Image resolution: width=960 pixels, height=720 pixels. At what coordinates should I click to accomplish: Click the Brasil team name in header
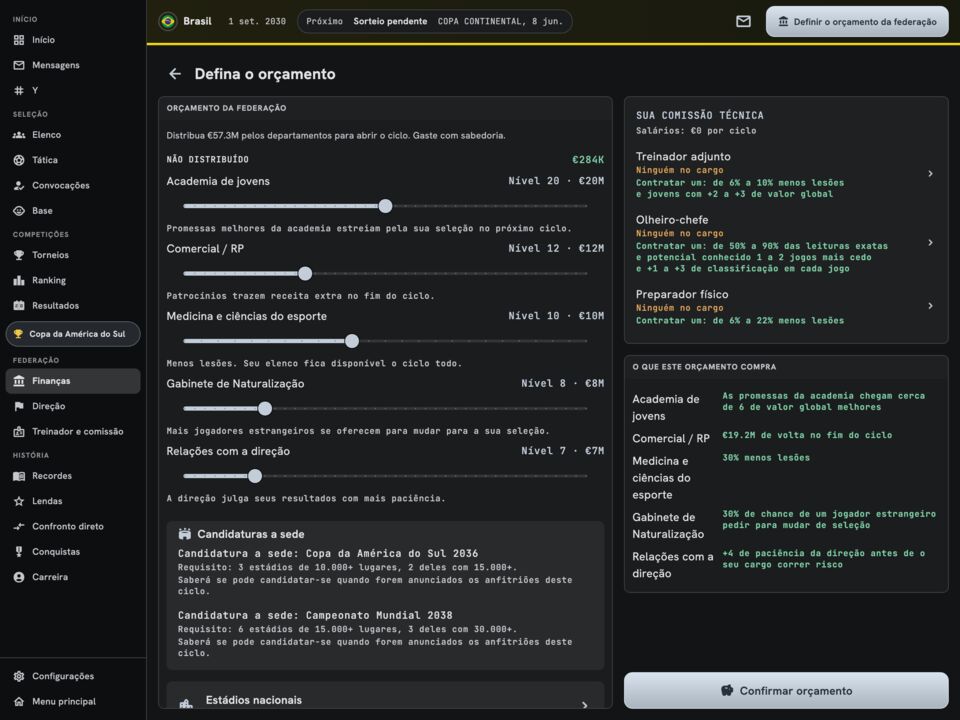(x=197, y=21)
